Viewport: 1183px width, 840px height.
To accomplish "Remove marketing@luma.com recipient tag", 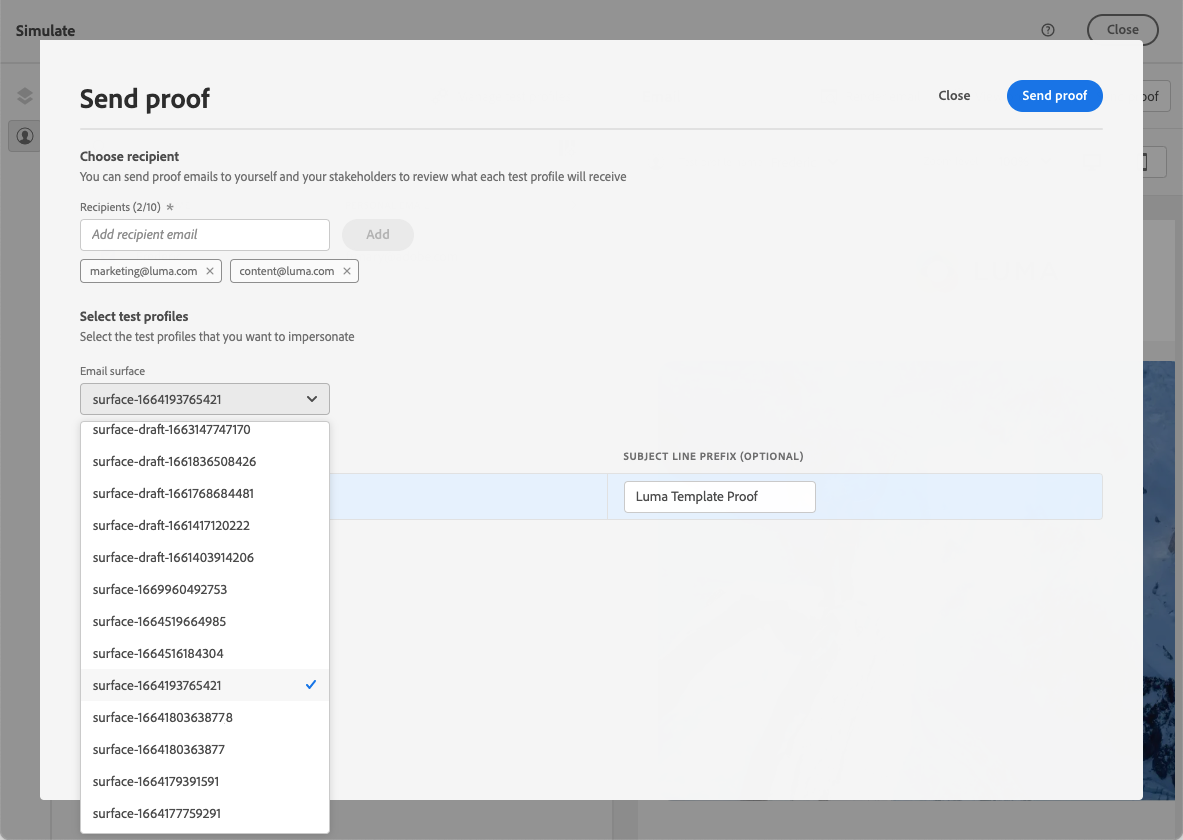I will coord(209,271).
